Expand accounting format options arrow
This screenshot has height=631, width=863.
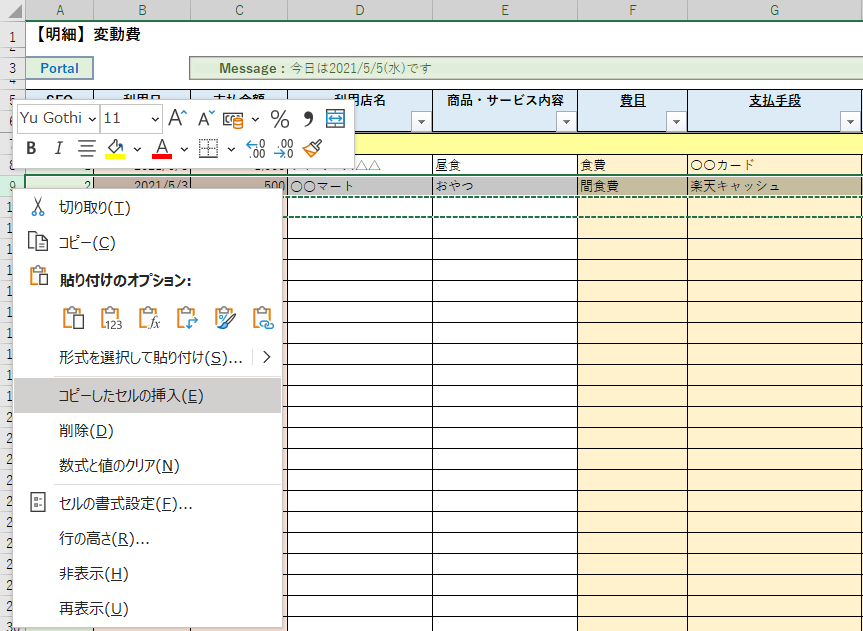(255, 119)
